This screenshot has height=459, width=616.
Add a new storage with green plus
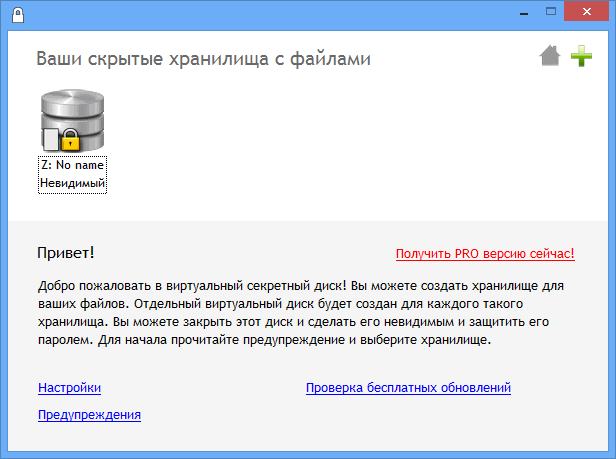pyautogui.click(x=581, y=57)
